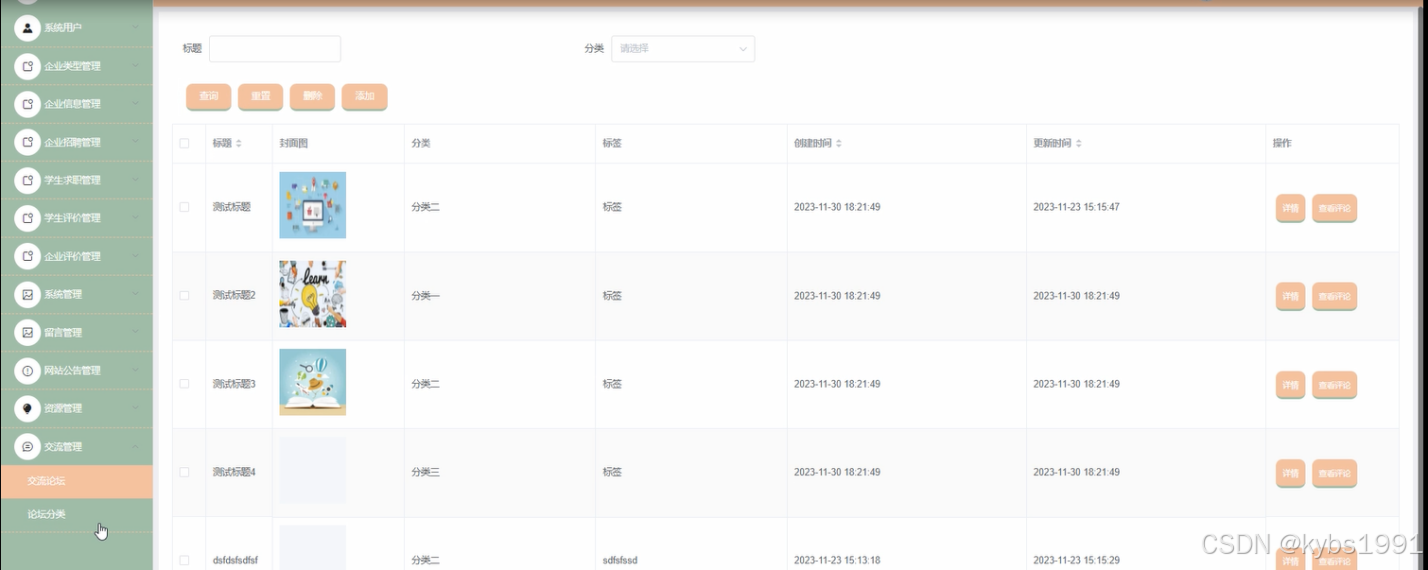Open the 分类 请选择 dropdown

(683, 49)
